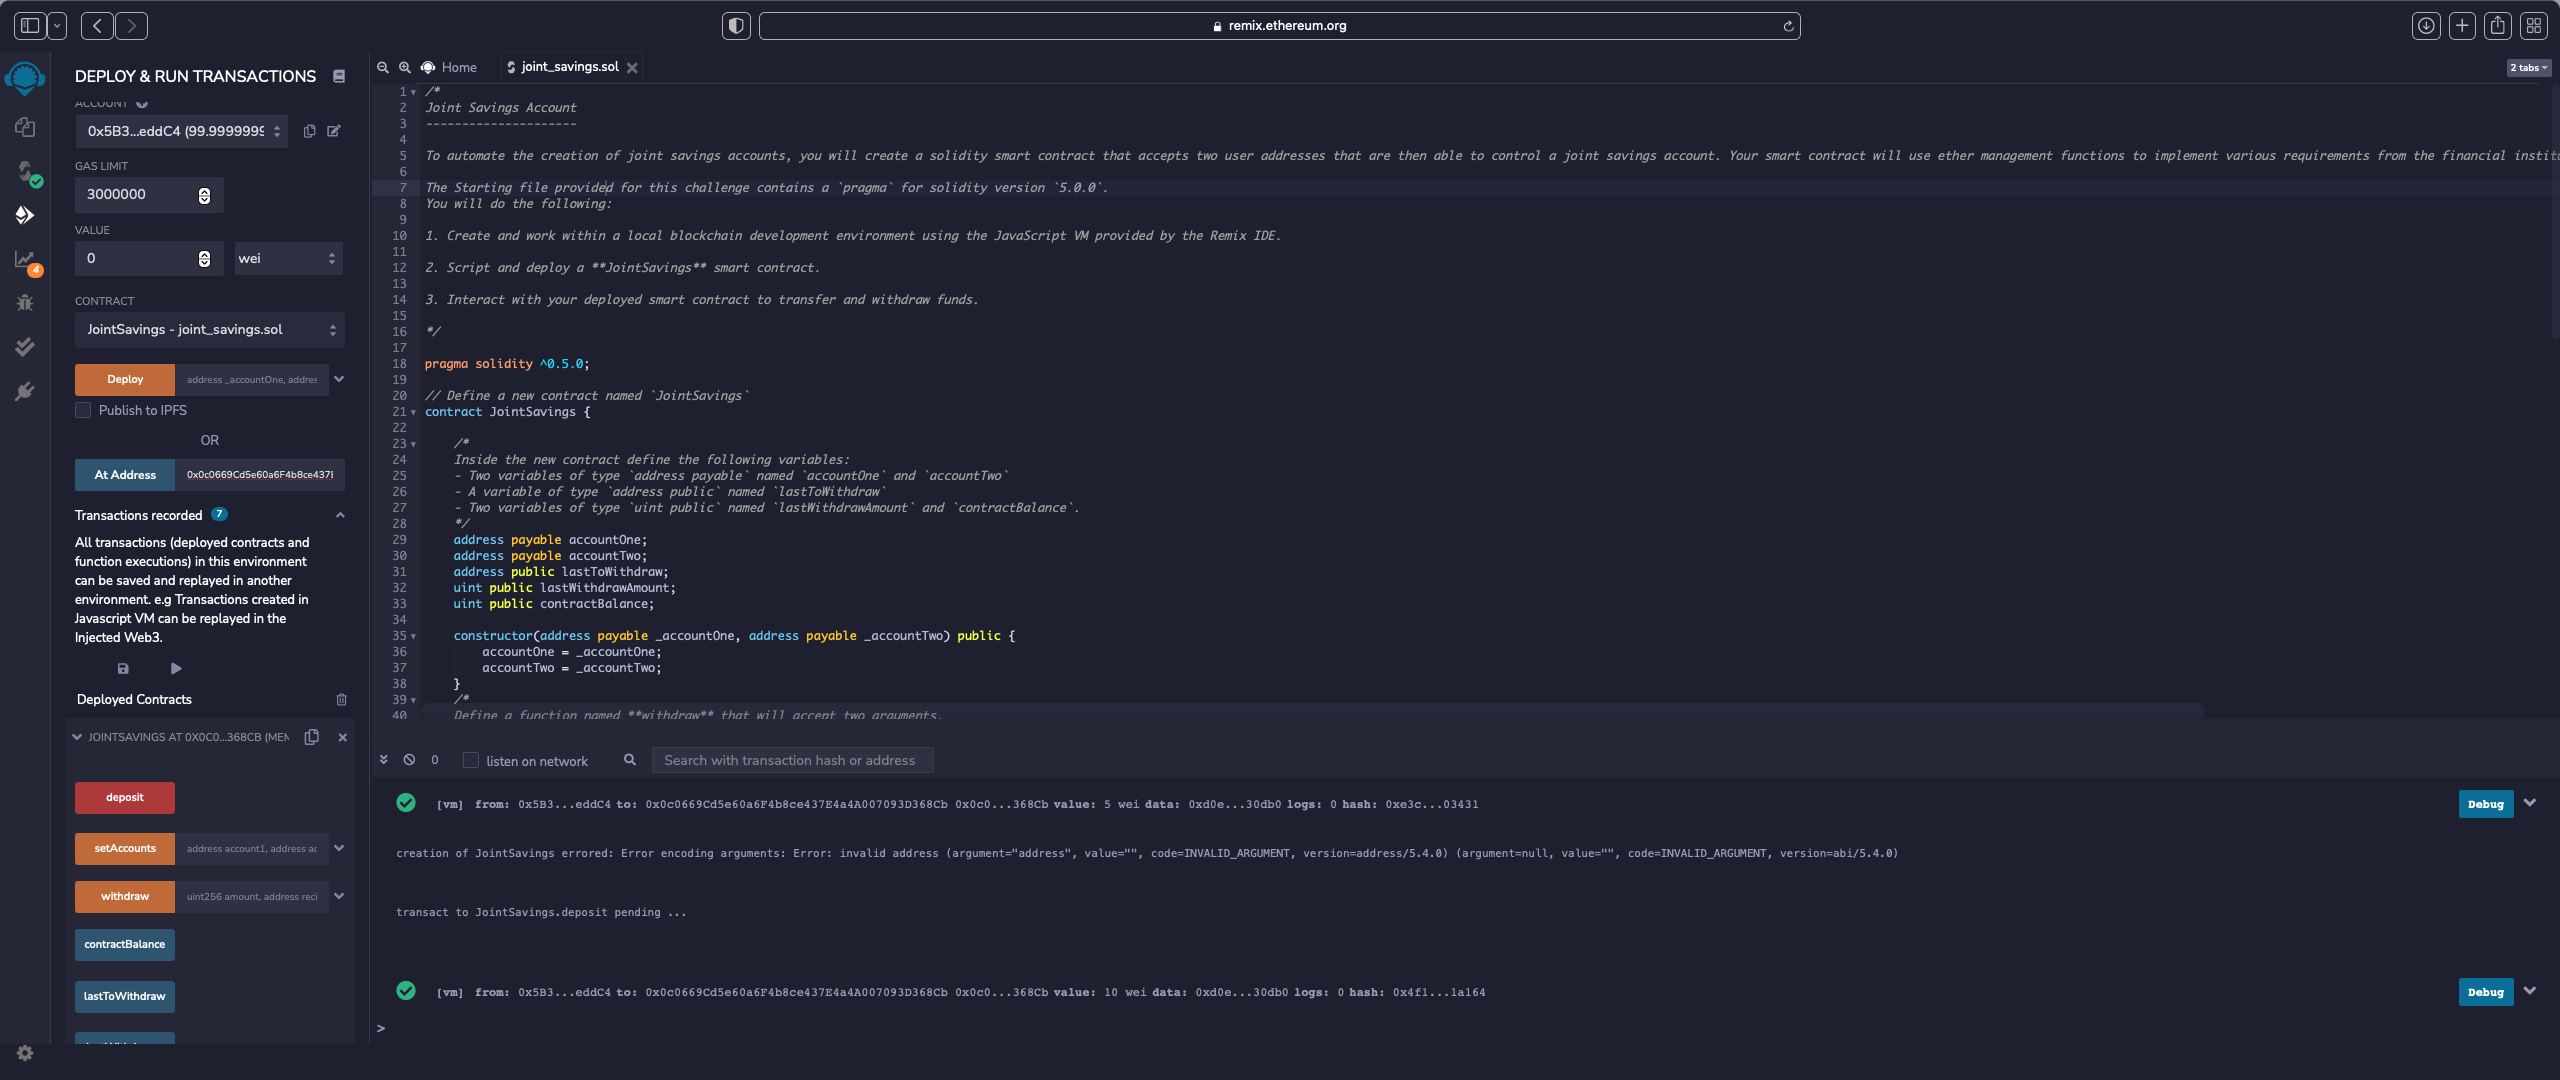
Task: Increment the Gas Limit stepper
Action: [204, 190]
